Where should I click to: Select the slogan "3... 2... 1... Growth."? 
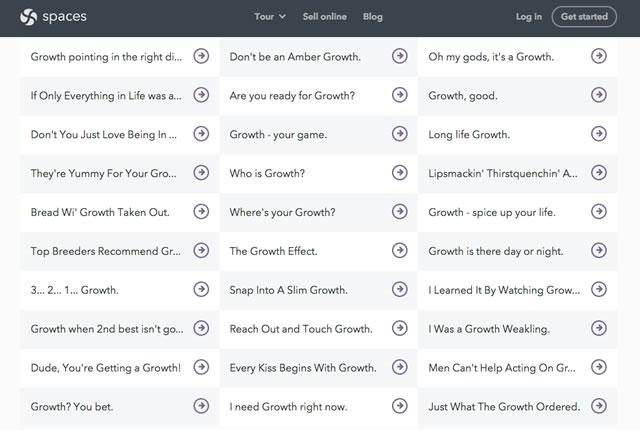75,290
